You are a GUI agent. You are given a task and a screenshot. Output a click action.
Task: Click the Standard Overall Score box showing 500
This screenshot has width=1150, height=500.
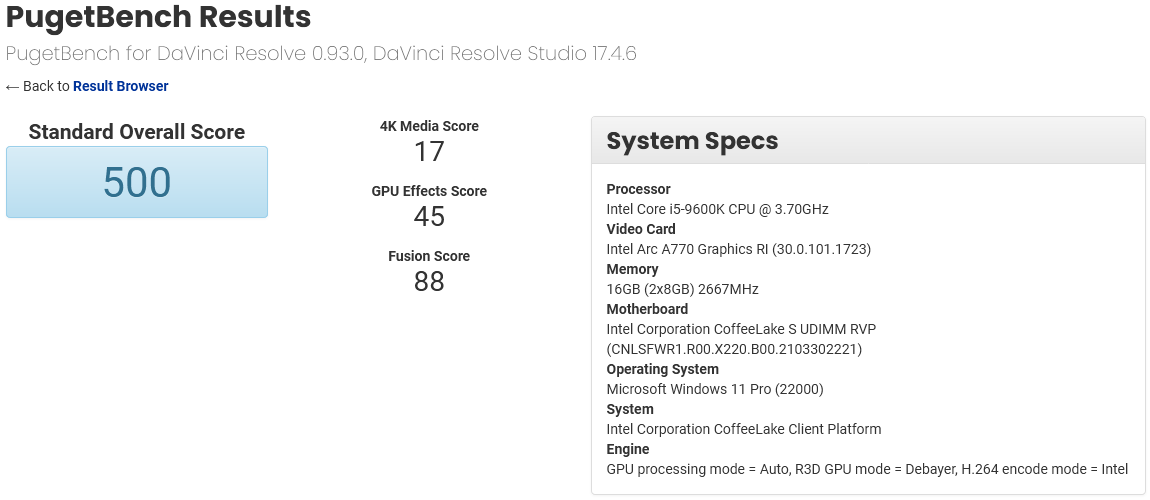(137, 182)
